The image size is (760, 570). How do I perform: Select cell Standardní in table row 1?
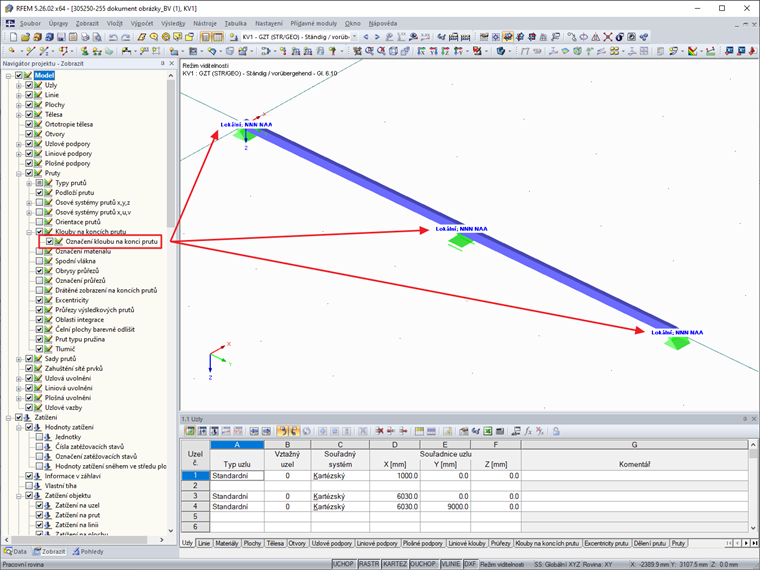237,476
